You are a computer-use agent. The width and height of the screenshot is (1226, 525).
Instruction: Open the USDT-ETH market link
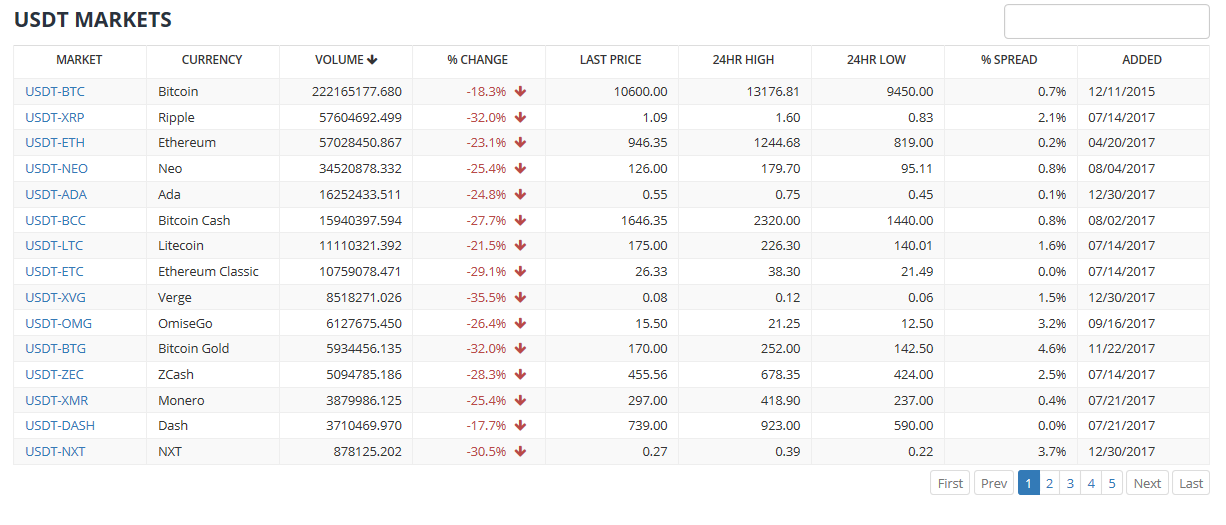pyautogui.click(x=55, y=143)
